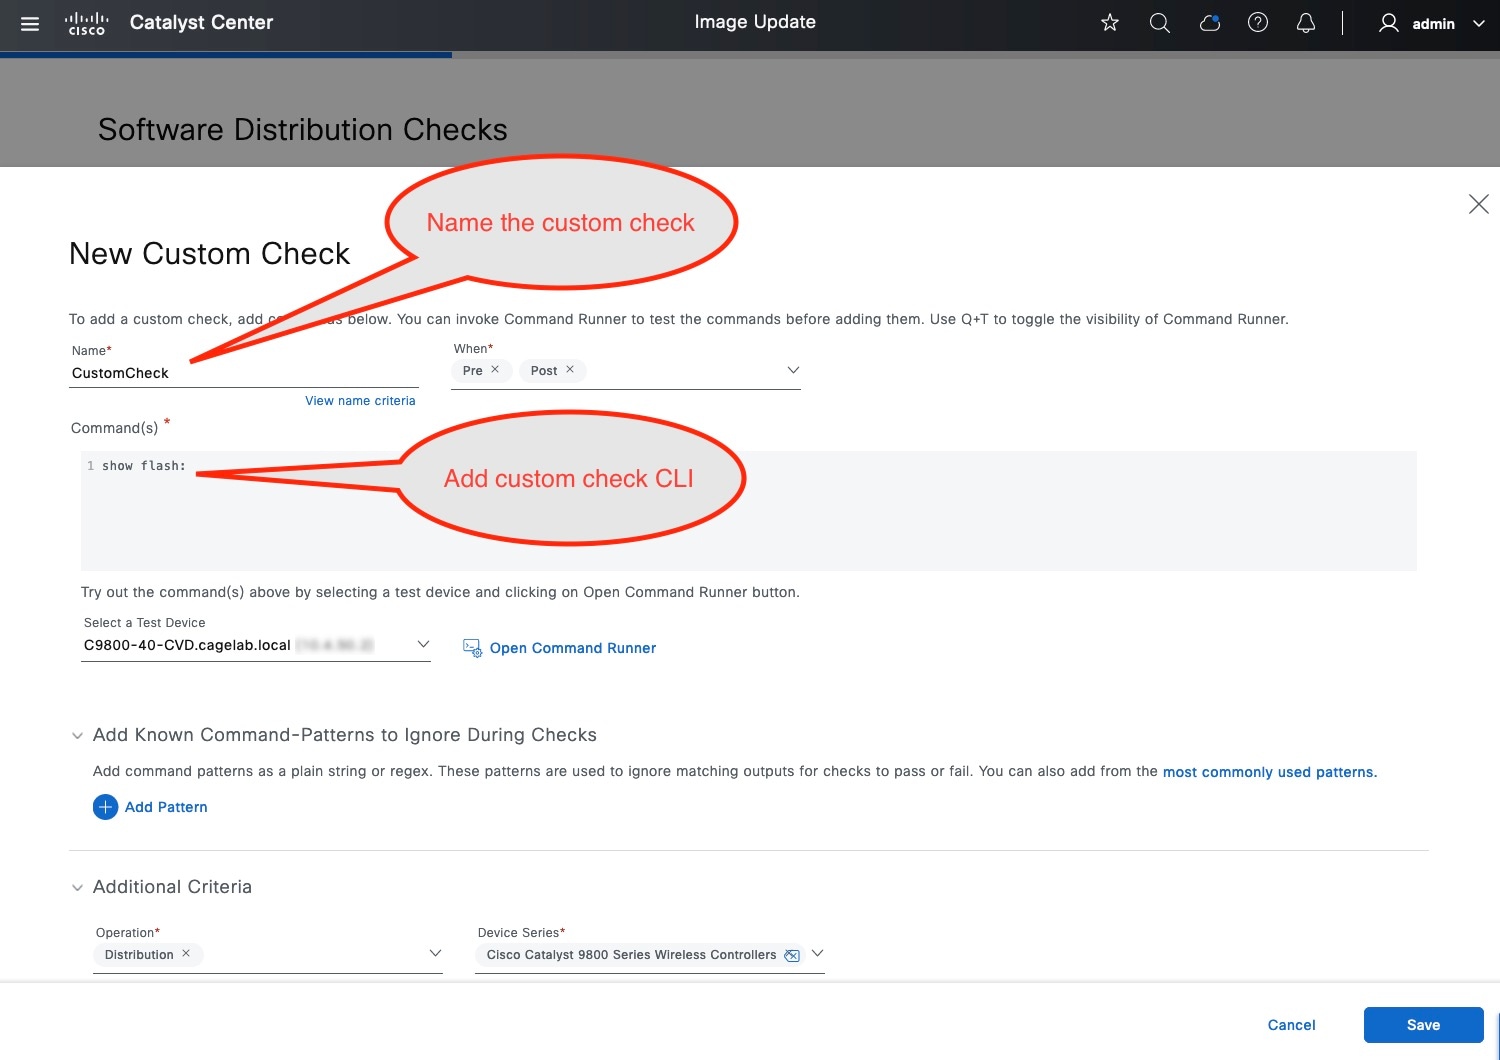
Task: Click the Software Distribution Checks heading
Action: click(x=303, y=130)
